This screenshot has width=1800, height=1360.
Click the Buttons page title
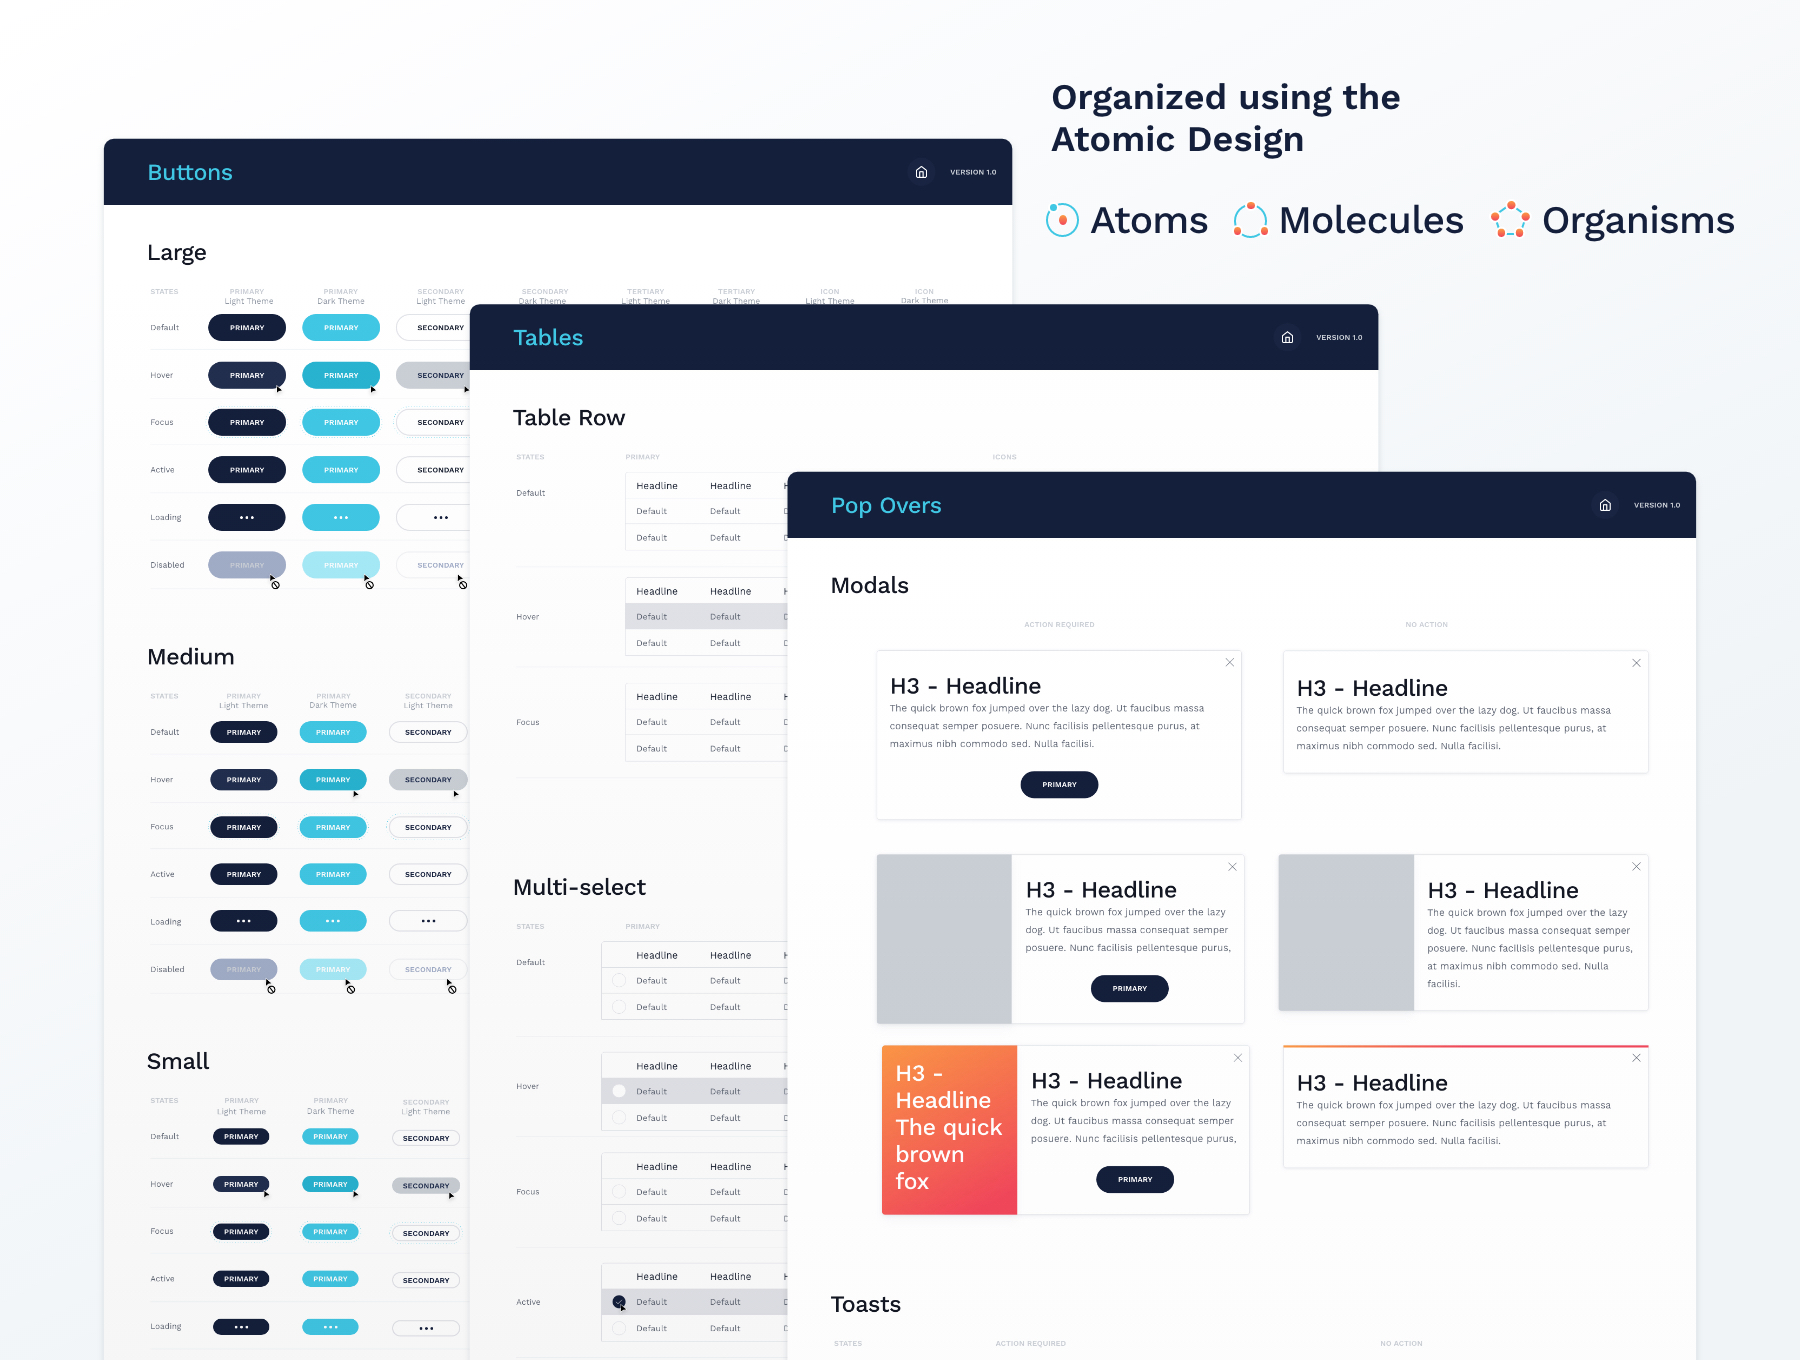point(190,173)
